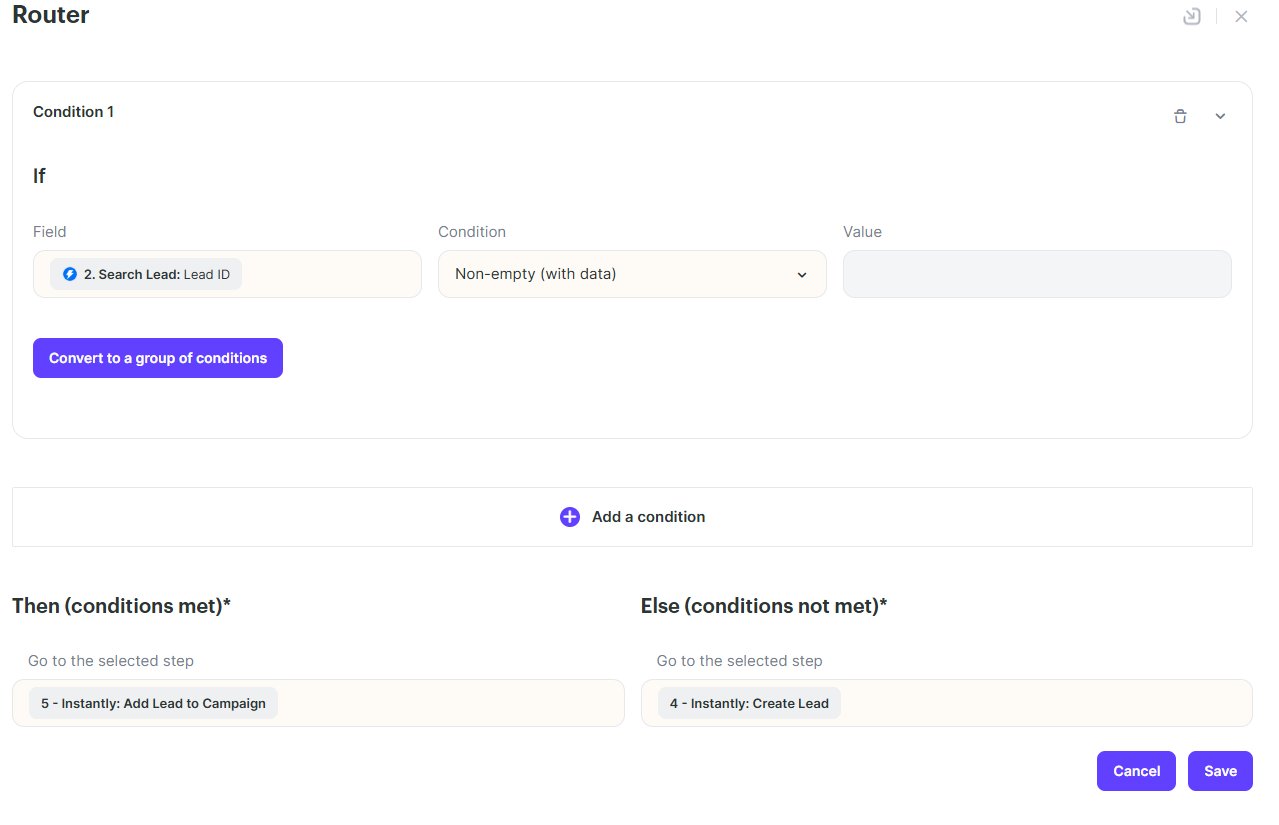
Task: Delete Condition 1 with trash icon
Action: (x=1180, y=116)
